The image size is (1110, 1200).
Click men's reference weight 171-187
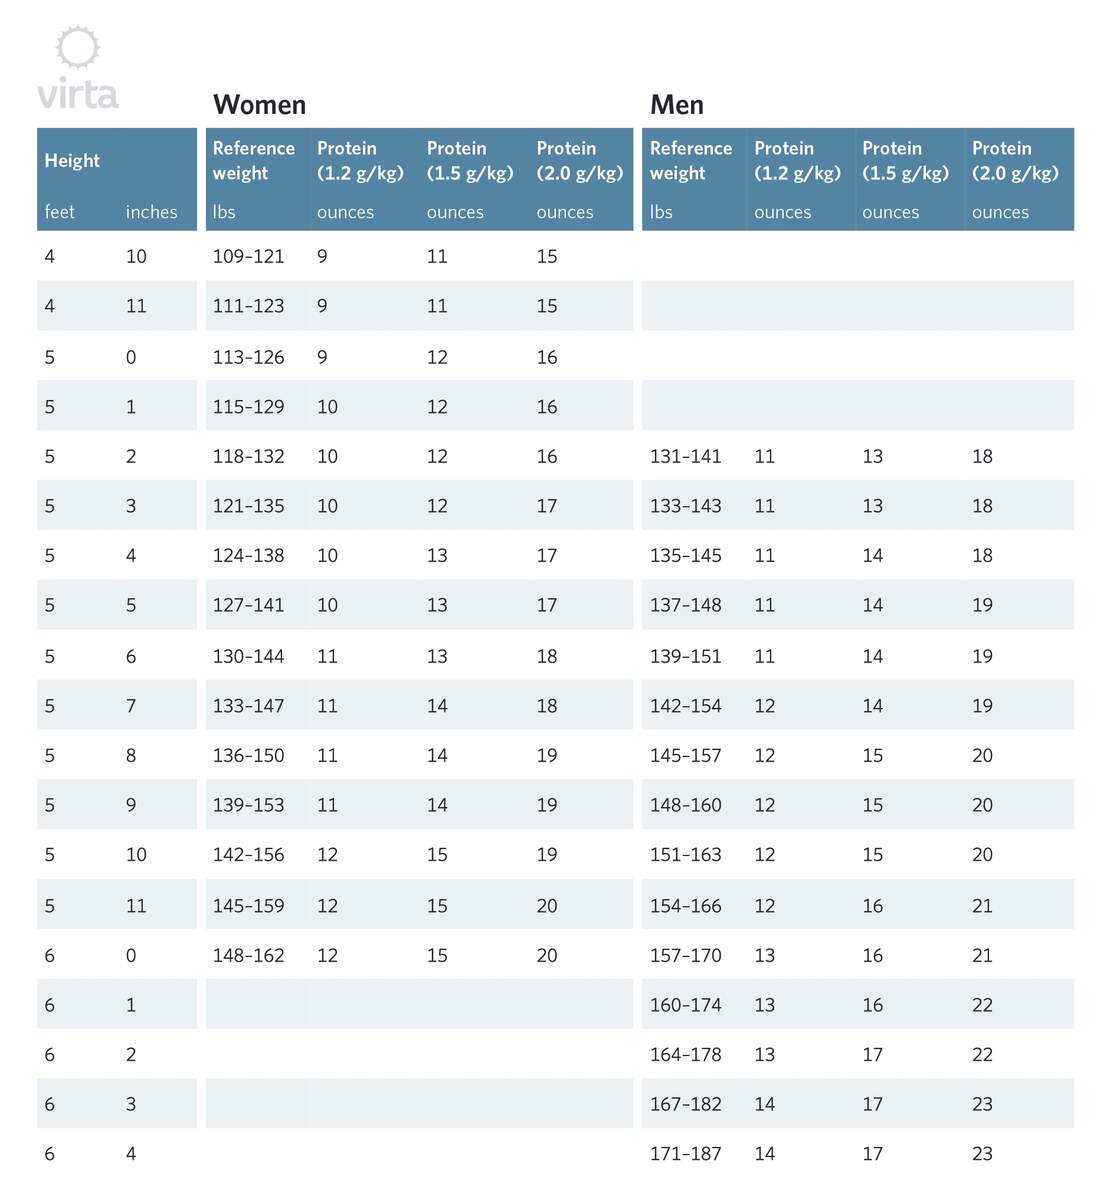point(686,1153)
